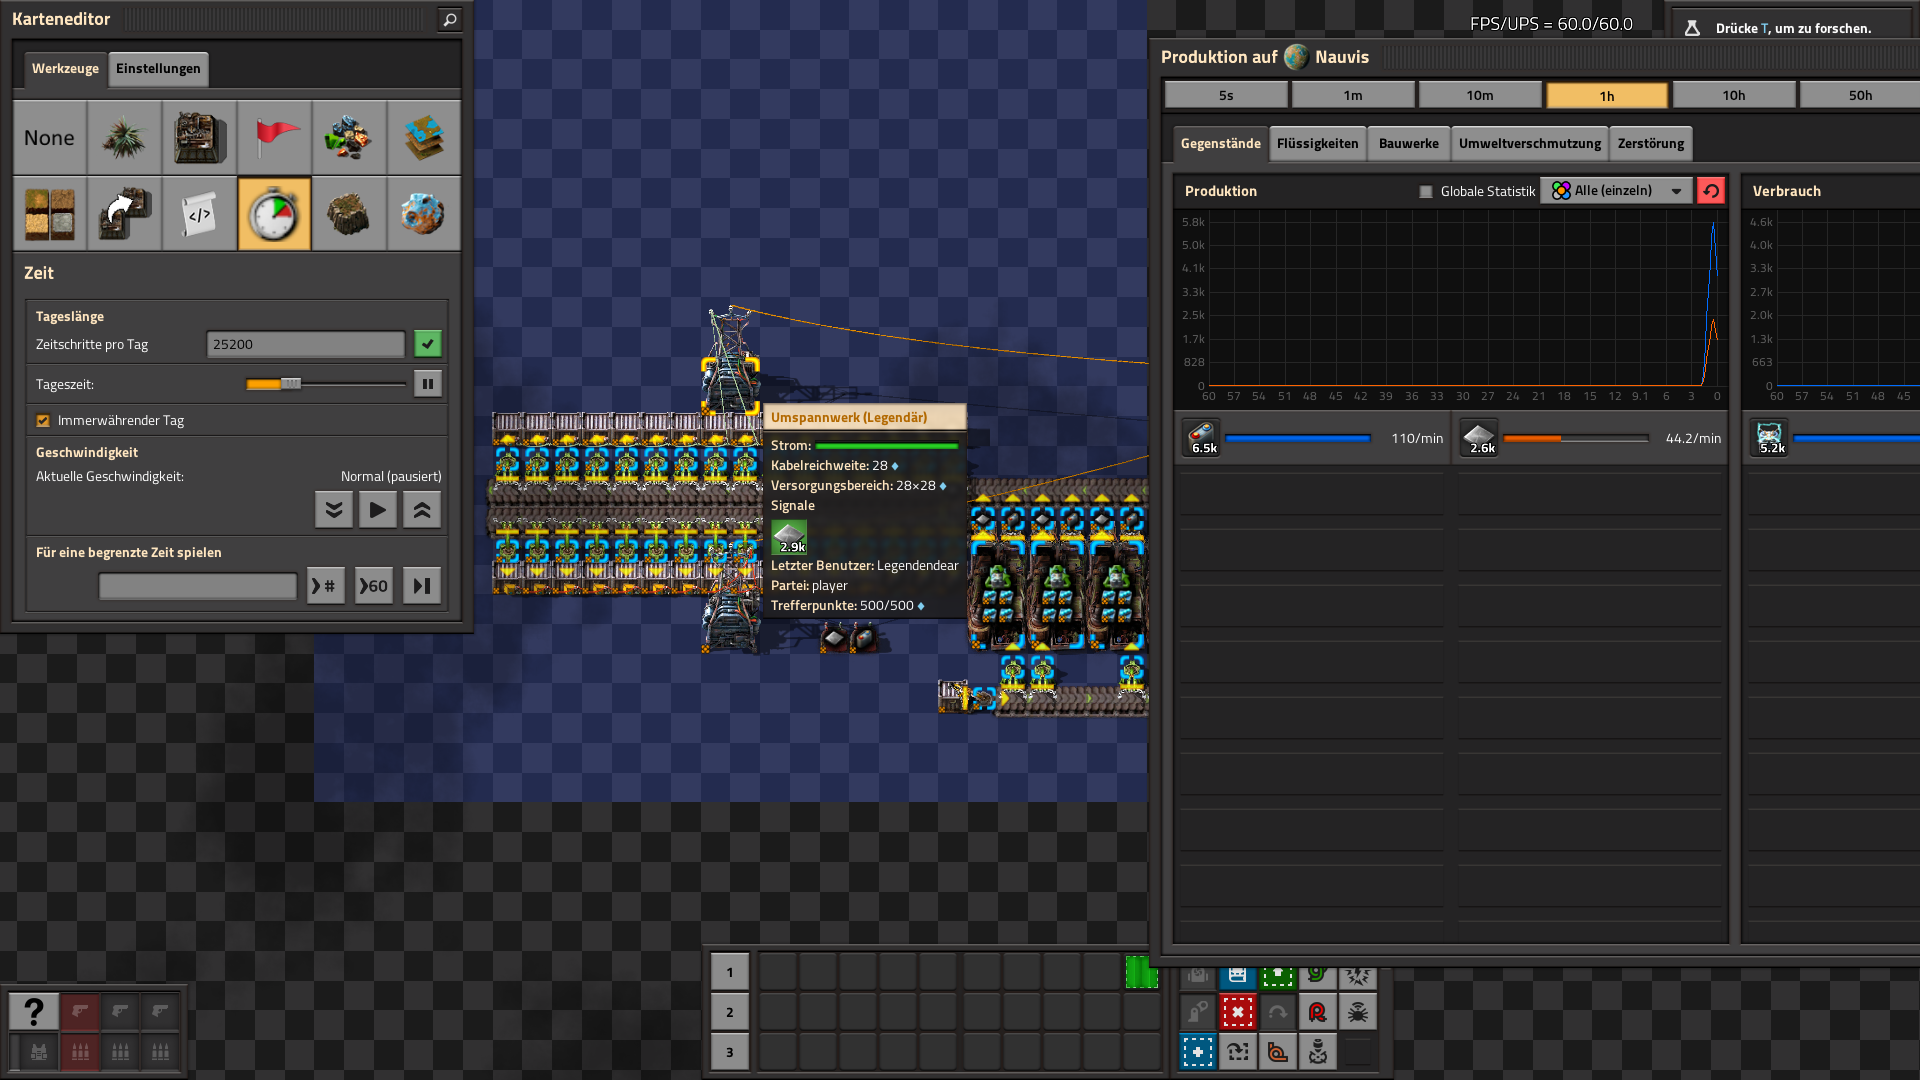Select the highlighted red pistol weapon slot

click(x=81, y=1012)
